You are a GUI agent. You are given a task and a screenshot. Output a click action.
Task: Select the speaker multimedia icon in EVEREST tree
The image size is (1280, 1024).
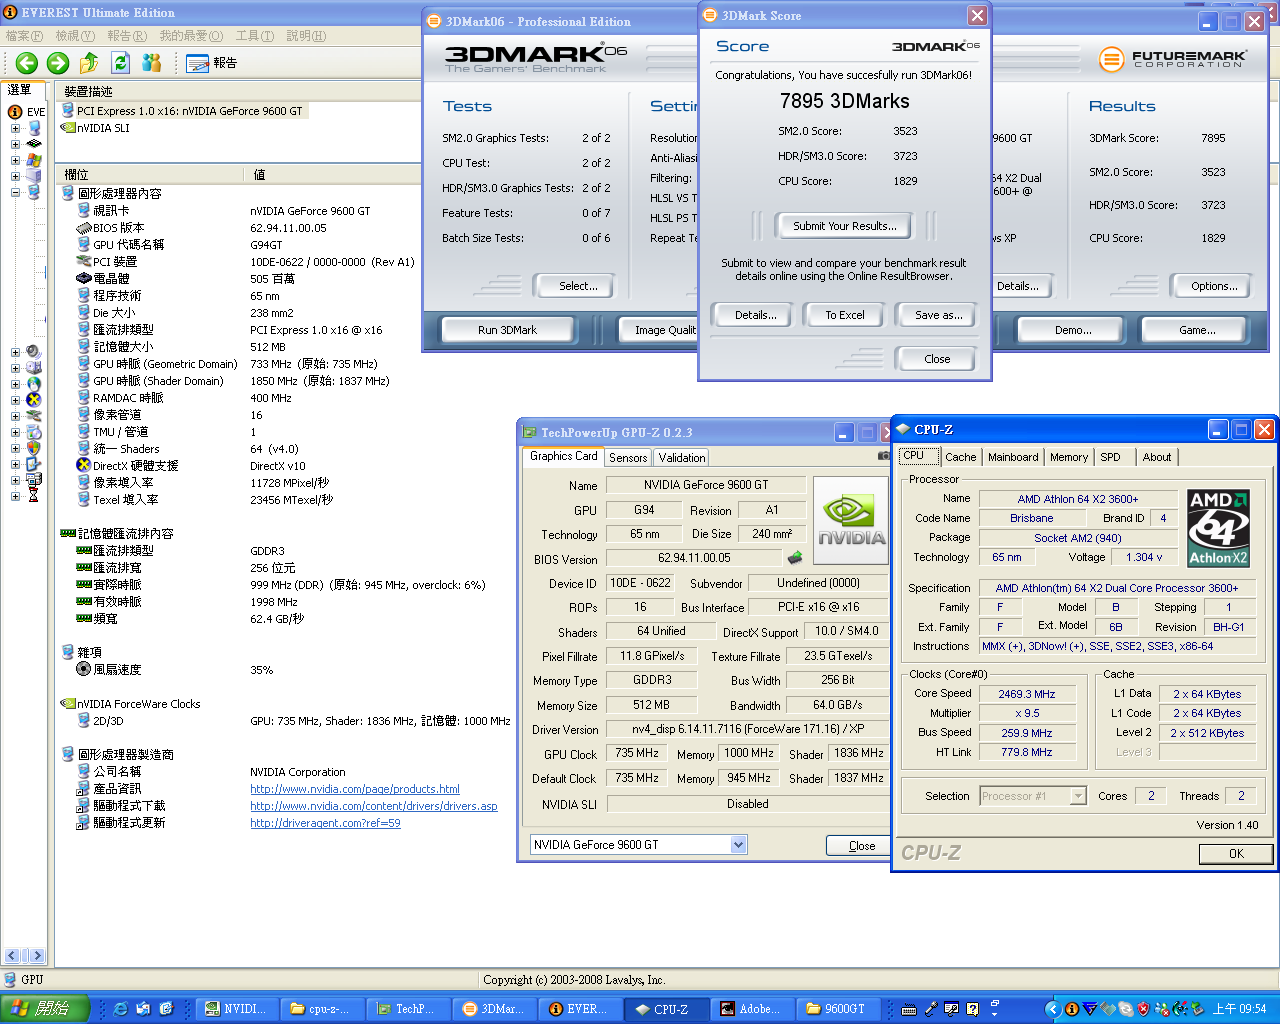coord(34,352)
